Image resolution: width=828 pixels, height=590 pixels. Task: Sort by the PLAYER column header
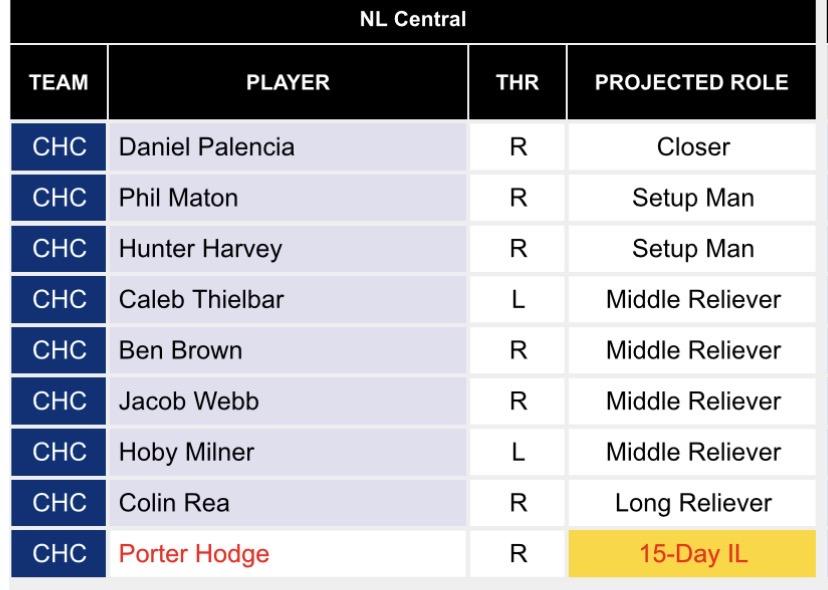(x=288, y=83)
